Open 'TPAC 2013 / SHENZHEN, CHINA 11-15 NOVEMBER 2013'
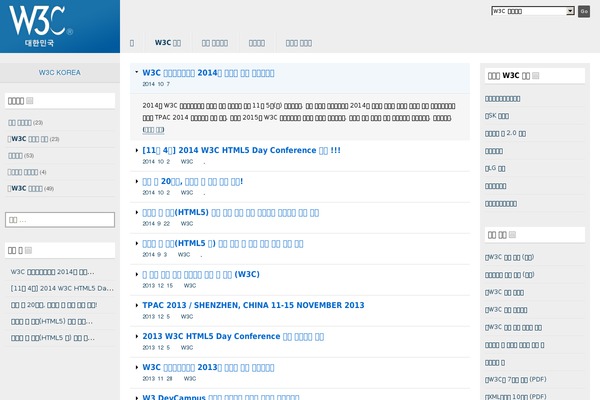The image size is (600, 400). pos(253,305)
